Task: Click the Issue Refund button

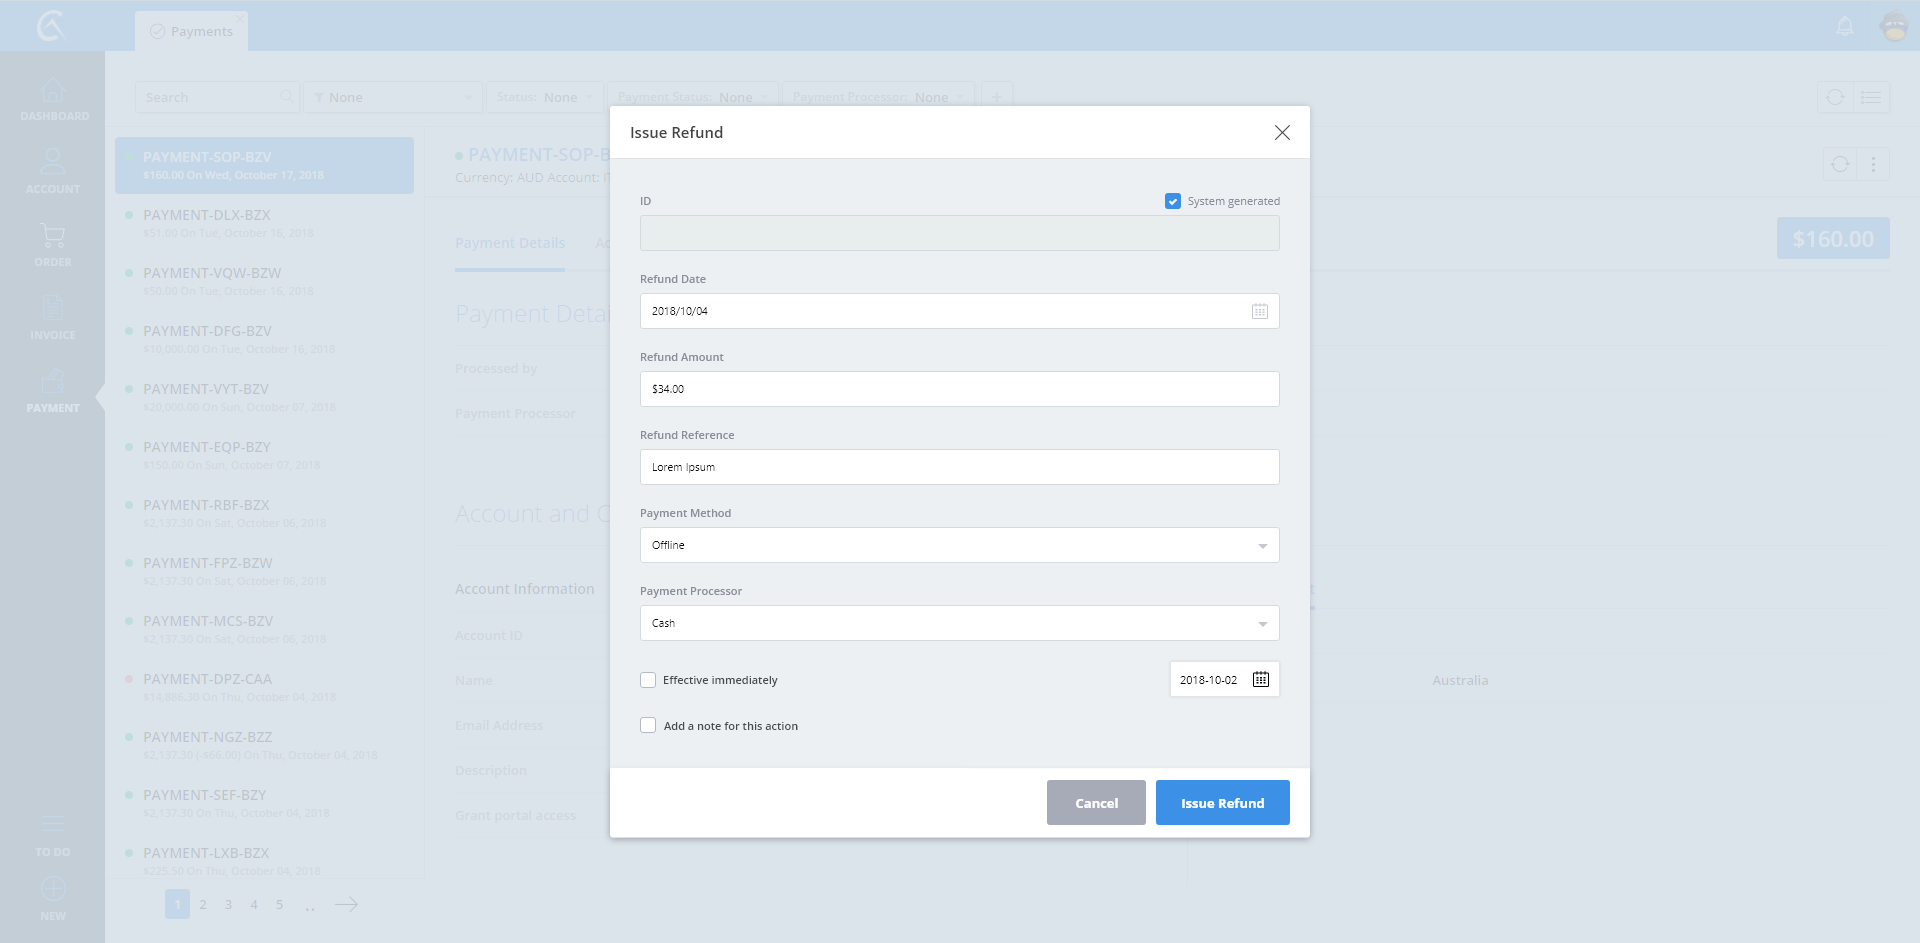Action: [x=1222, y=803]
